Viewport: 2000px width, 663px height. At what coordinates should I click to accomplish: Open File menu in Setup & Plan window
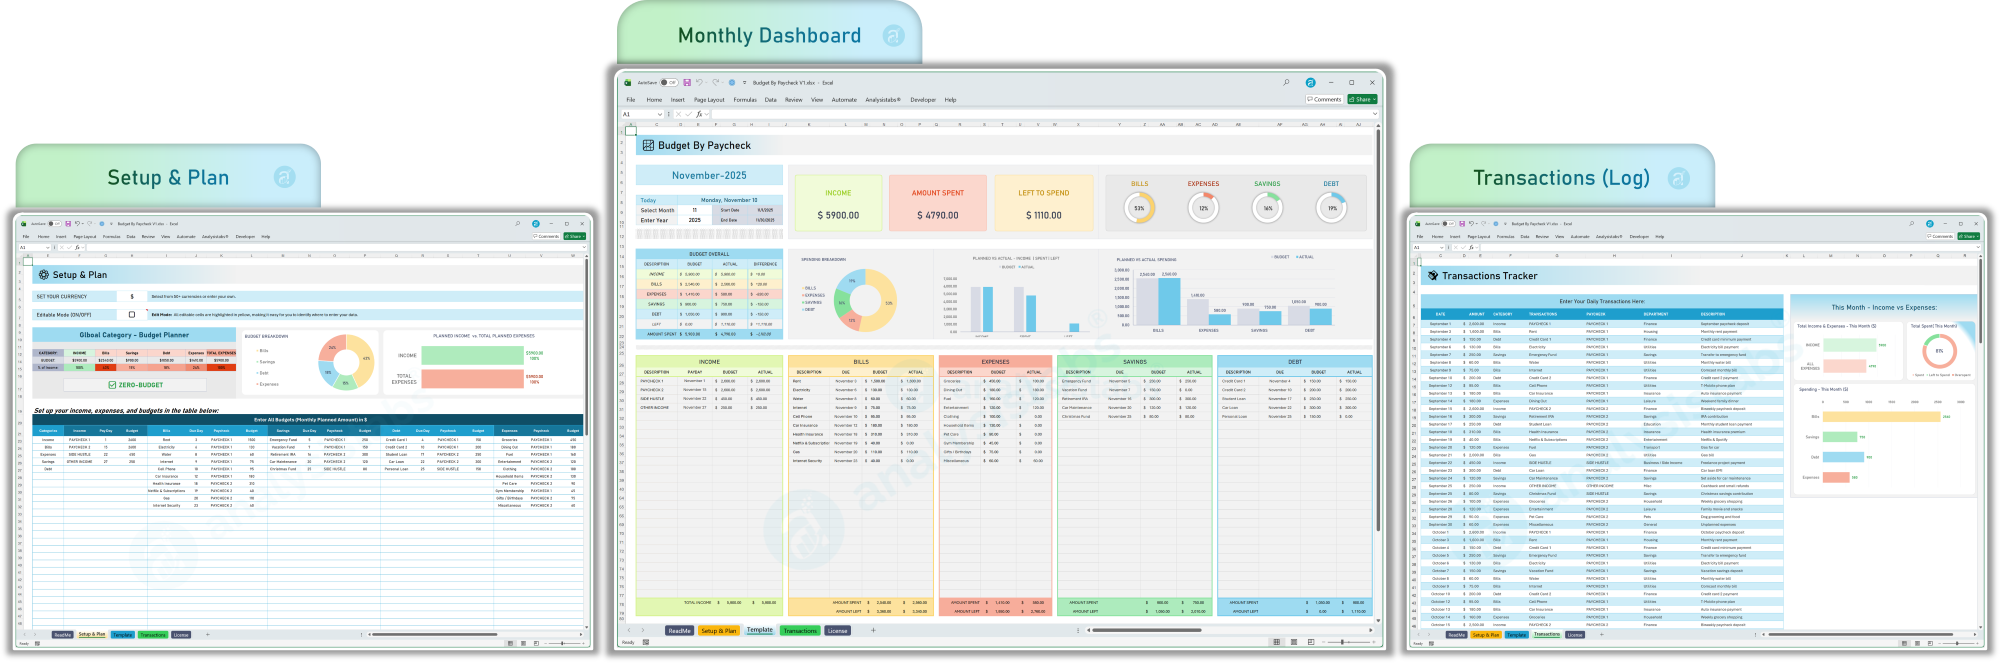[26, 237]
